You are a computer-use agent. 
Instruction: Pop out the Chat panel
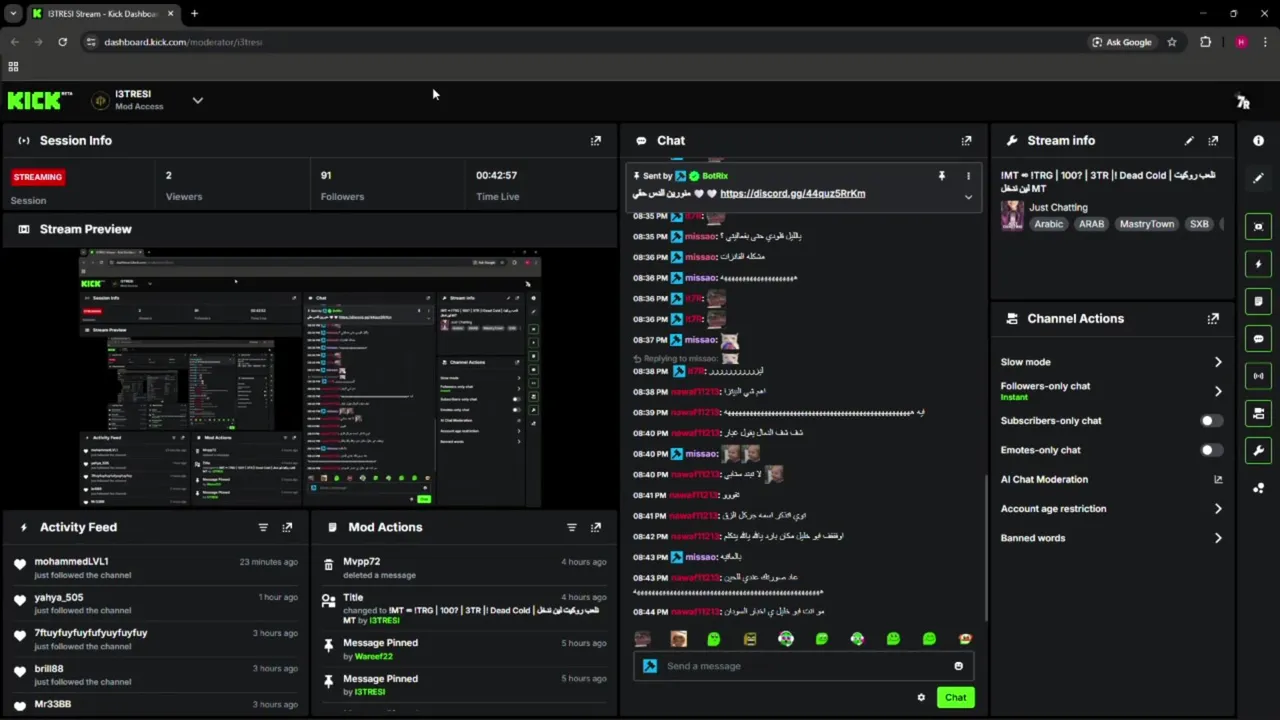click(x=966, y=141)
